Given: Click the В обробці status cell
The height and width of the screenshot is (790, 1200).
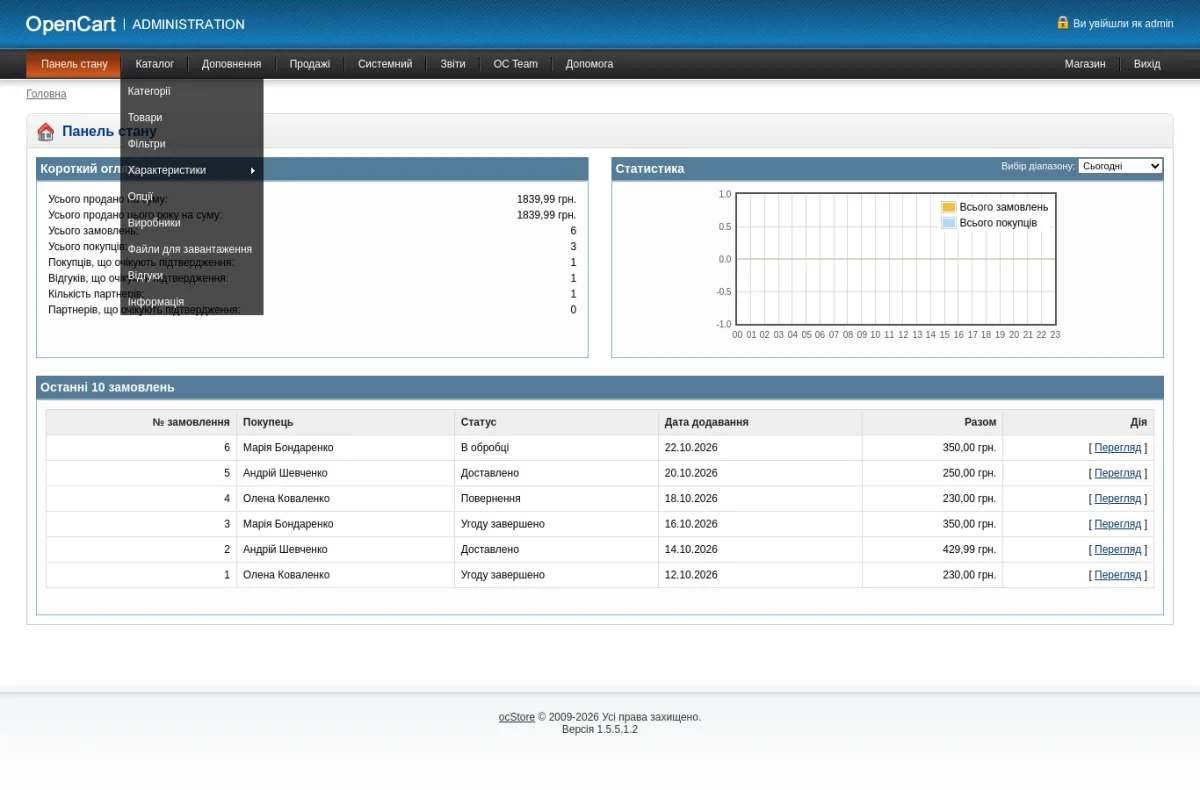Looking at the screenshot, I should point(556,448).
